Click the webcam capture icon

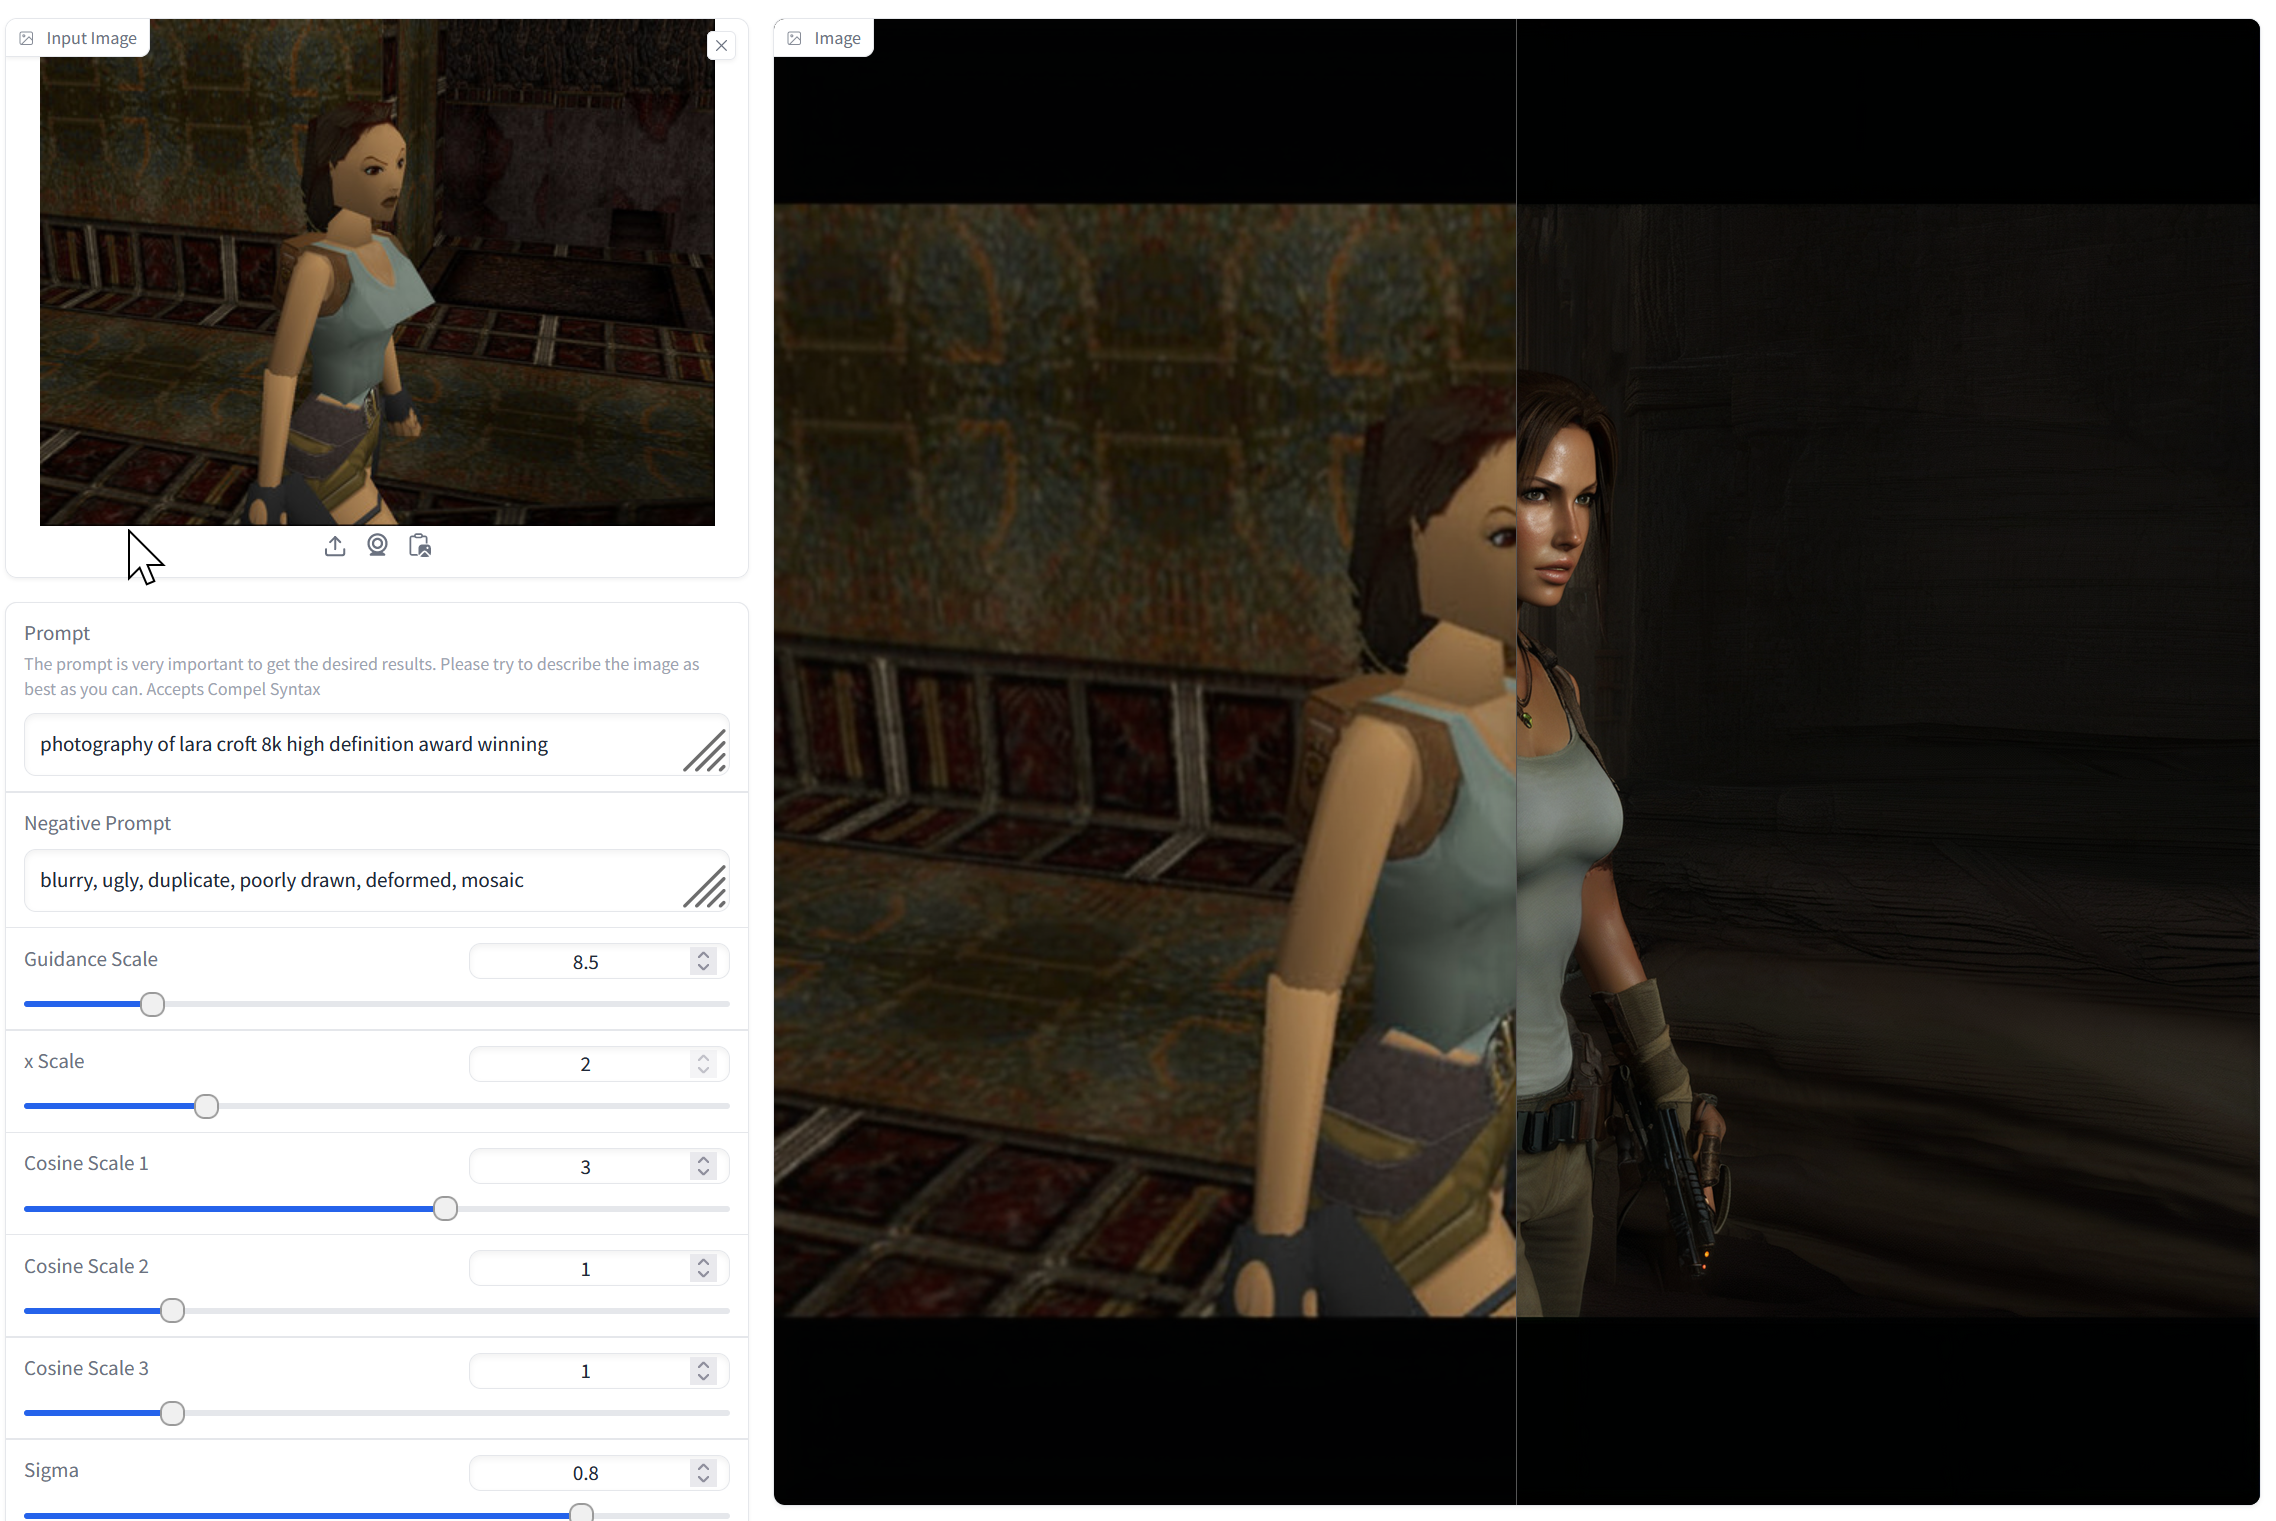(x=377, y=545)
